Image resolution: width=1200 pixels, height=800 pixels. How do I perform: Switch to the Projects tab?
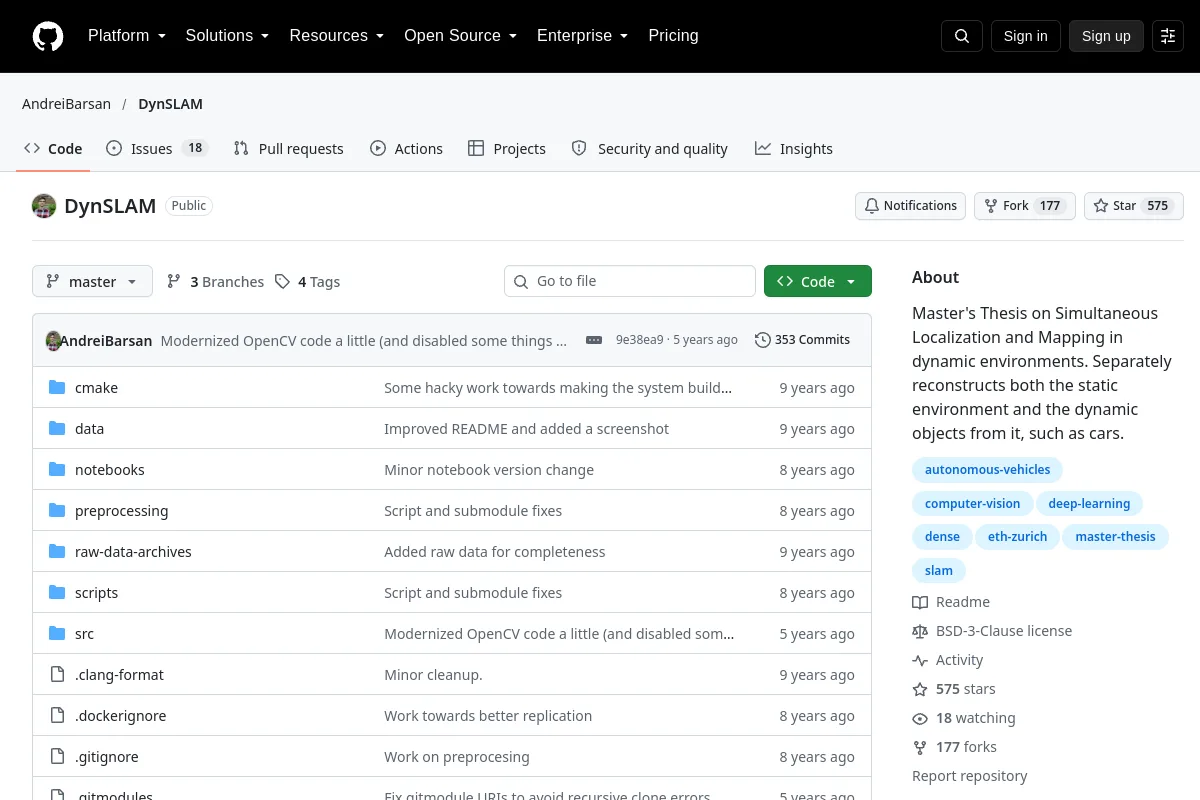[x=507, y=148]
